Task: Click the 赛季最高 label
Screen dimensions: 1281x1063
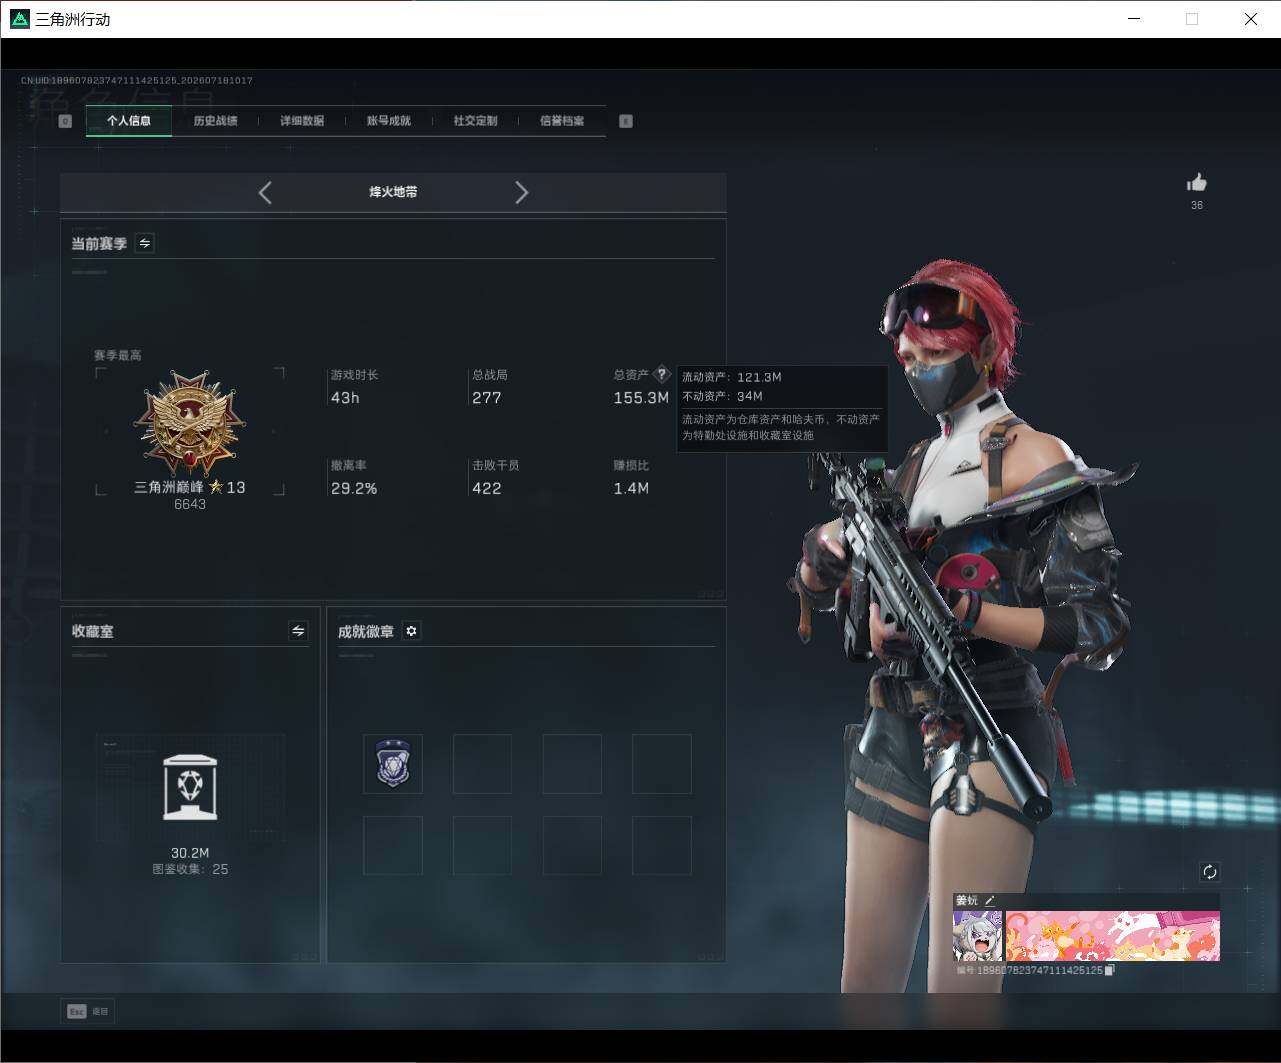Action: [118, 355]
